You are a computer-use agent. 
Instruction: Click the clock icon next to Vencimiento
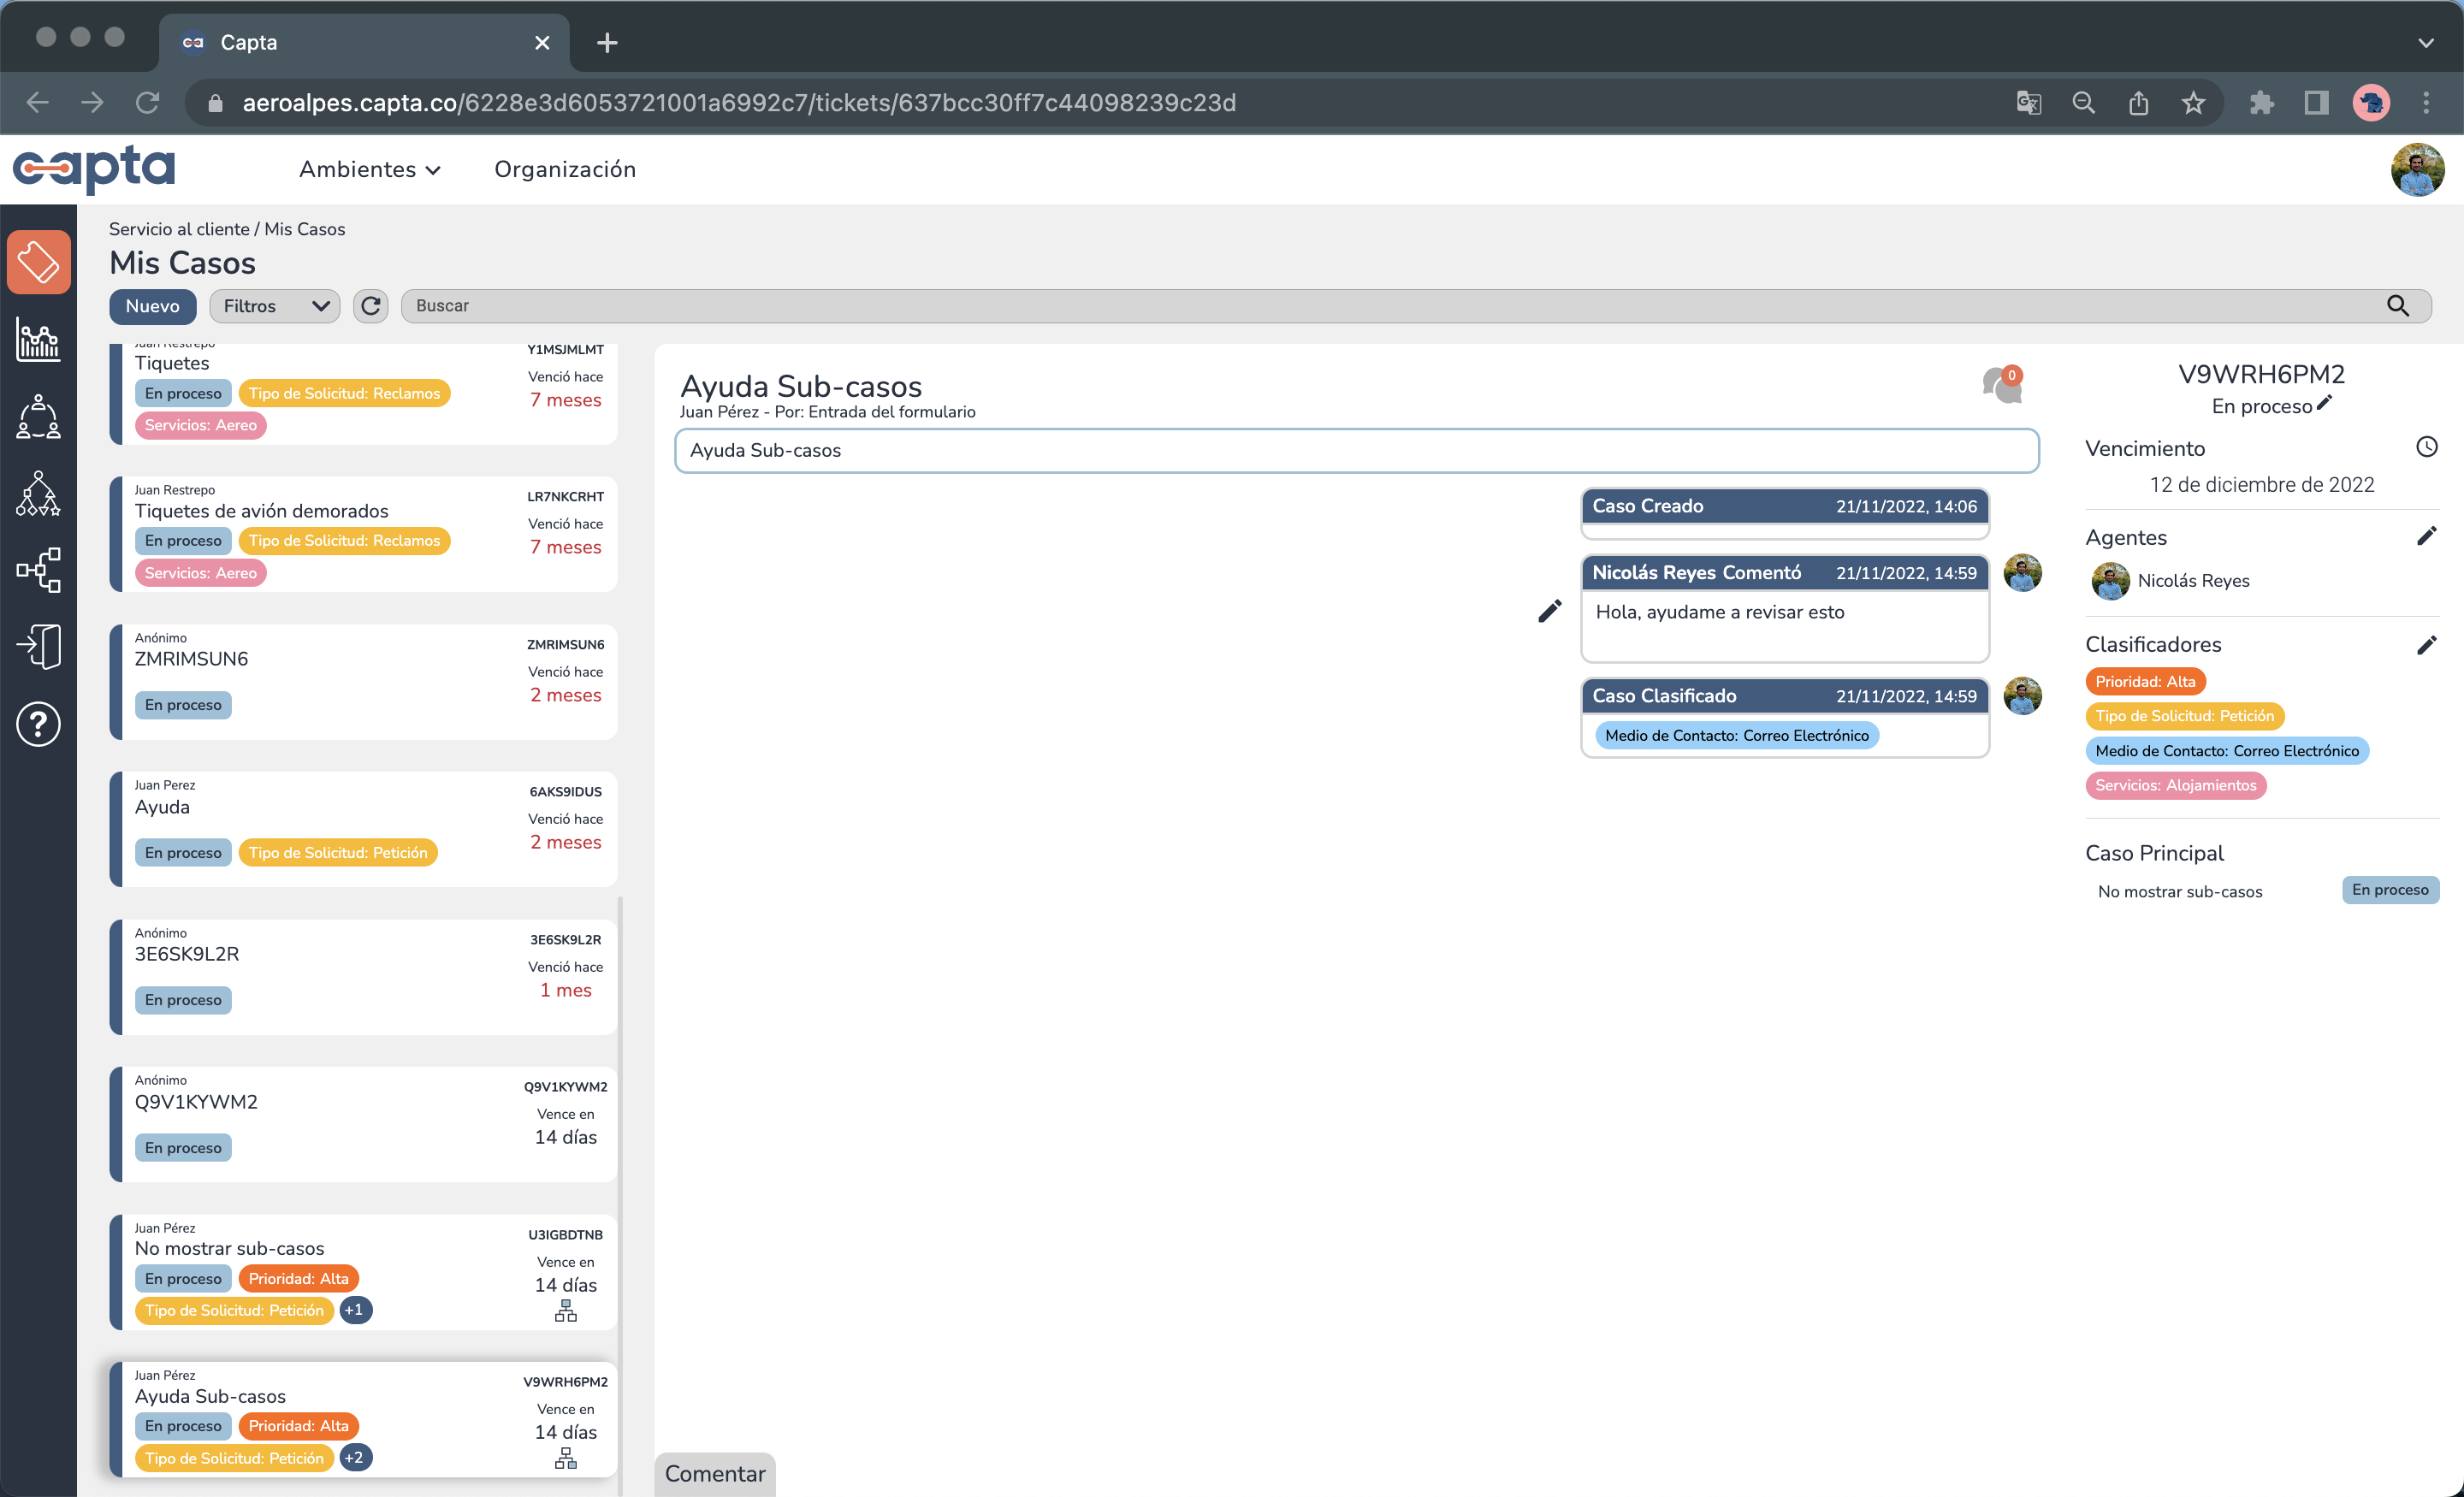[x=2427, y=447]
